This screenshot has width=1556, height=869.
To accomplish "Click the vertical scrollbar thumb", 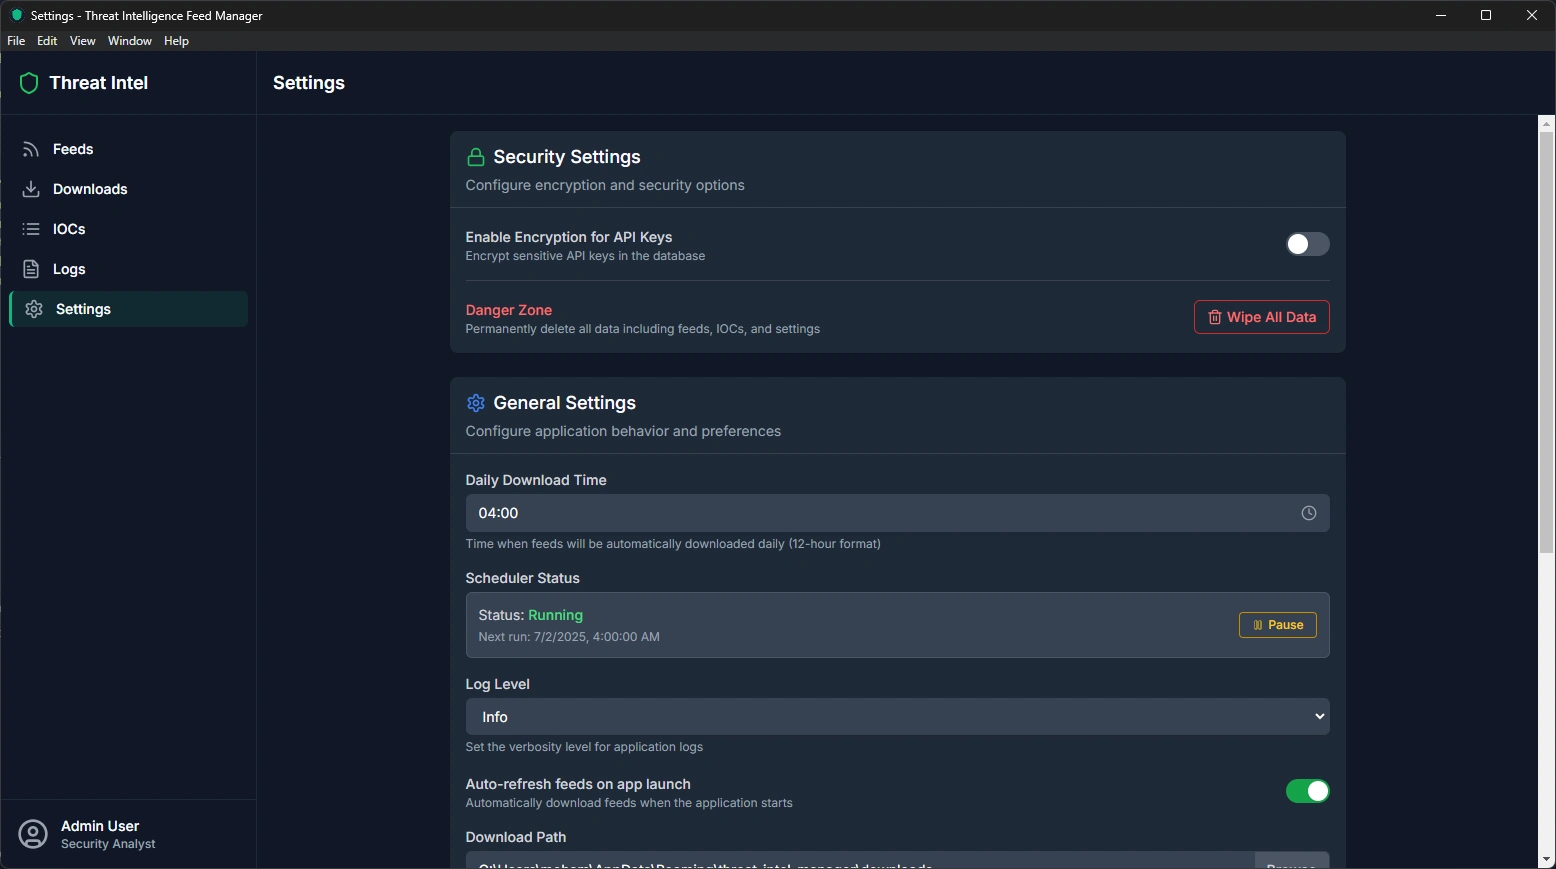I will click(1546, 340).
